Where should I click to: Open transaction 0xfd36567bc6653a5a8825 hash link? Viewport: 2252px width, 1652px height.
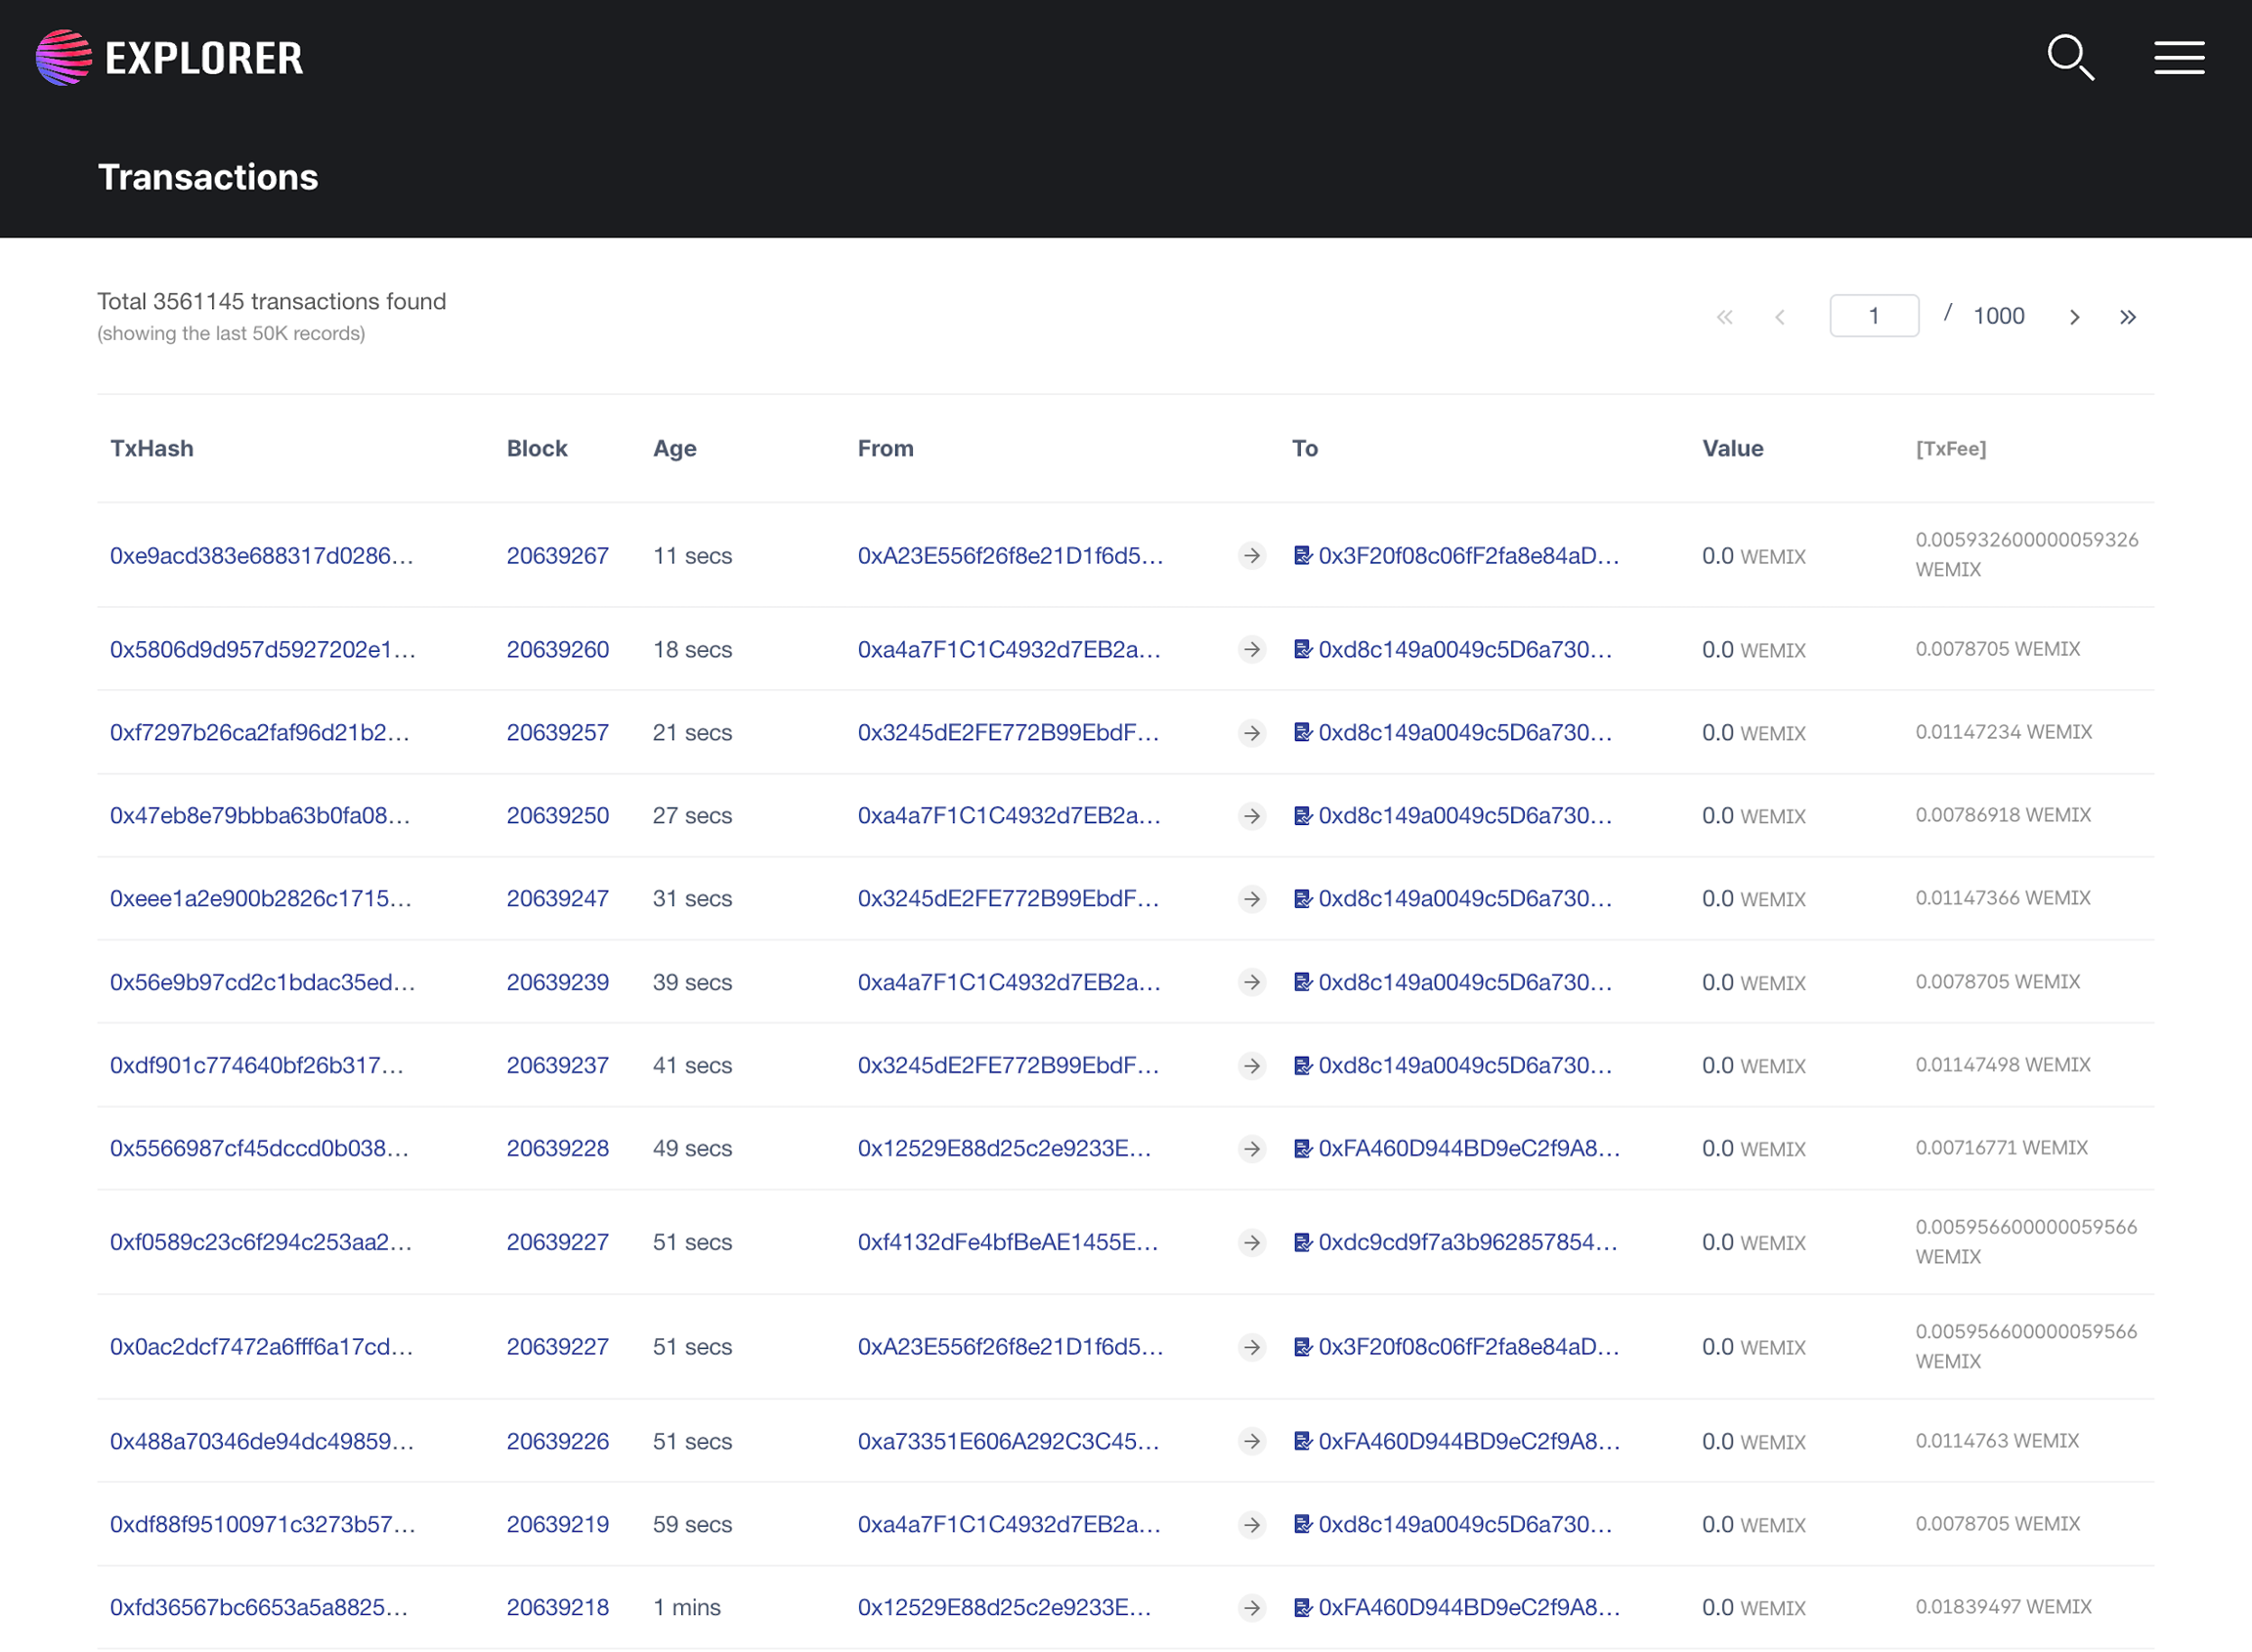tap(259, 1607)
